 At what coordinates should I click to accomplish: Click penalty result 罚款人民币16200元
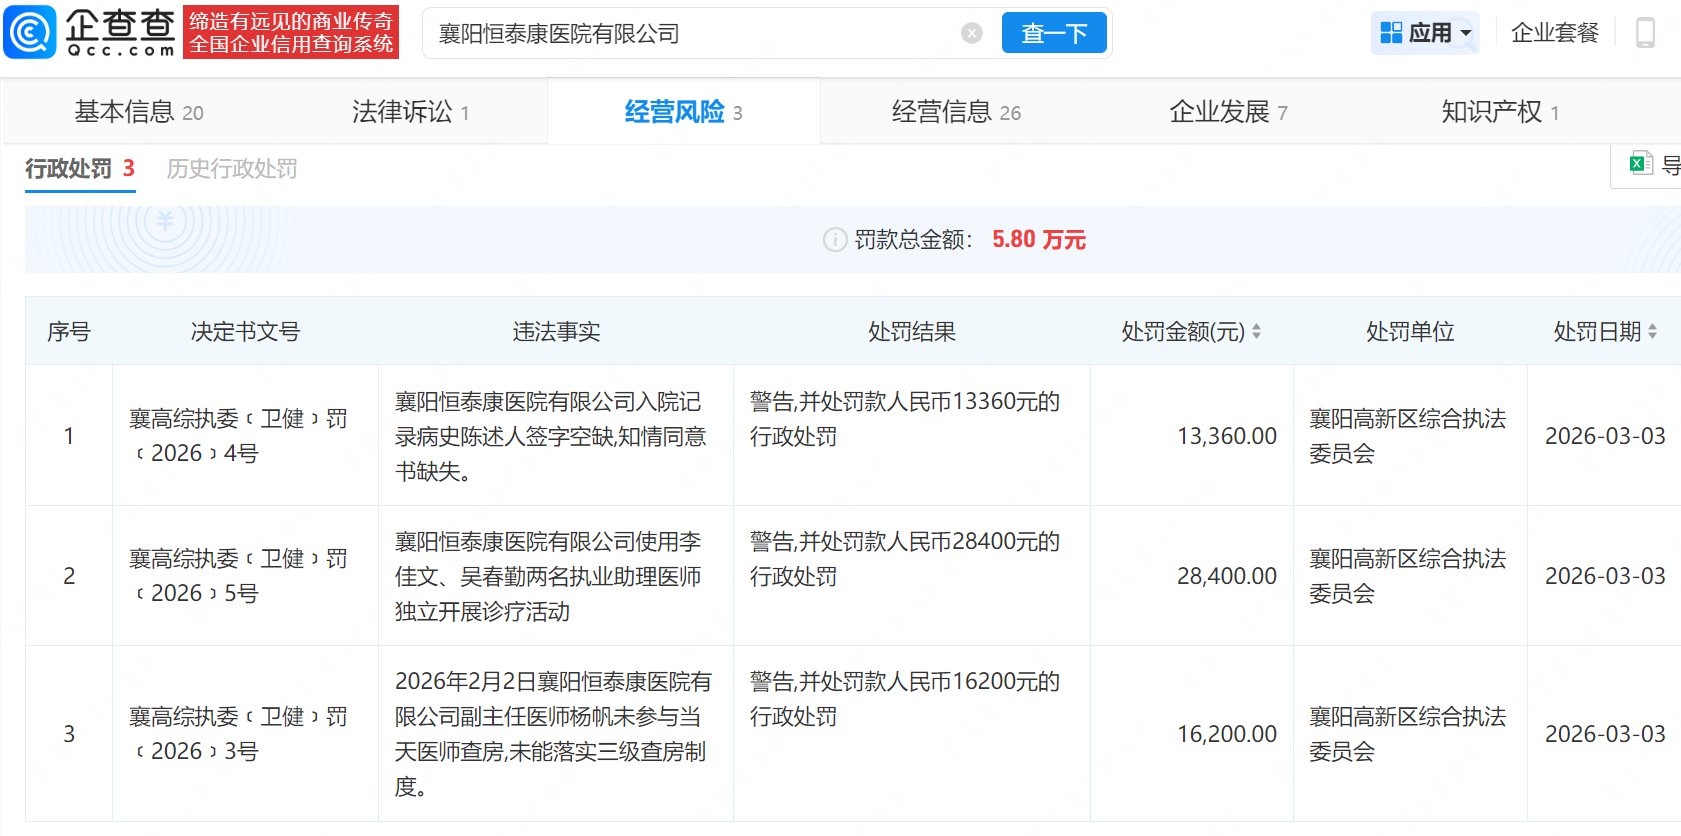pyautogui.click(x=905, y=699)
